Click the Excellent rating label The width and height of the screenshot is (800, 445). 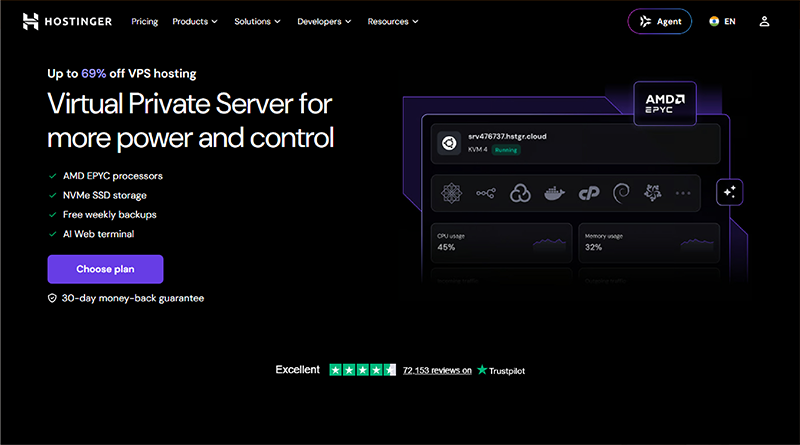297,369
